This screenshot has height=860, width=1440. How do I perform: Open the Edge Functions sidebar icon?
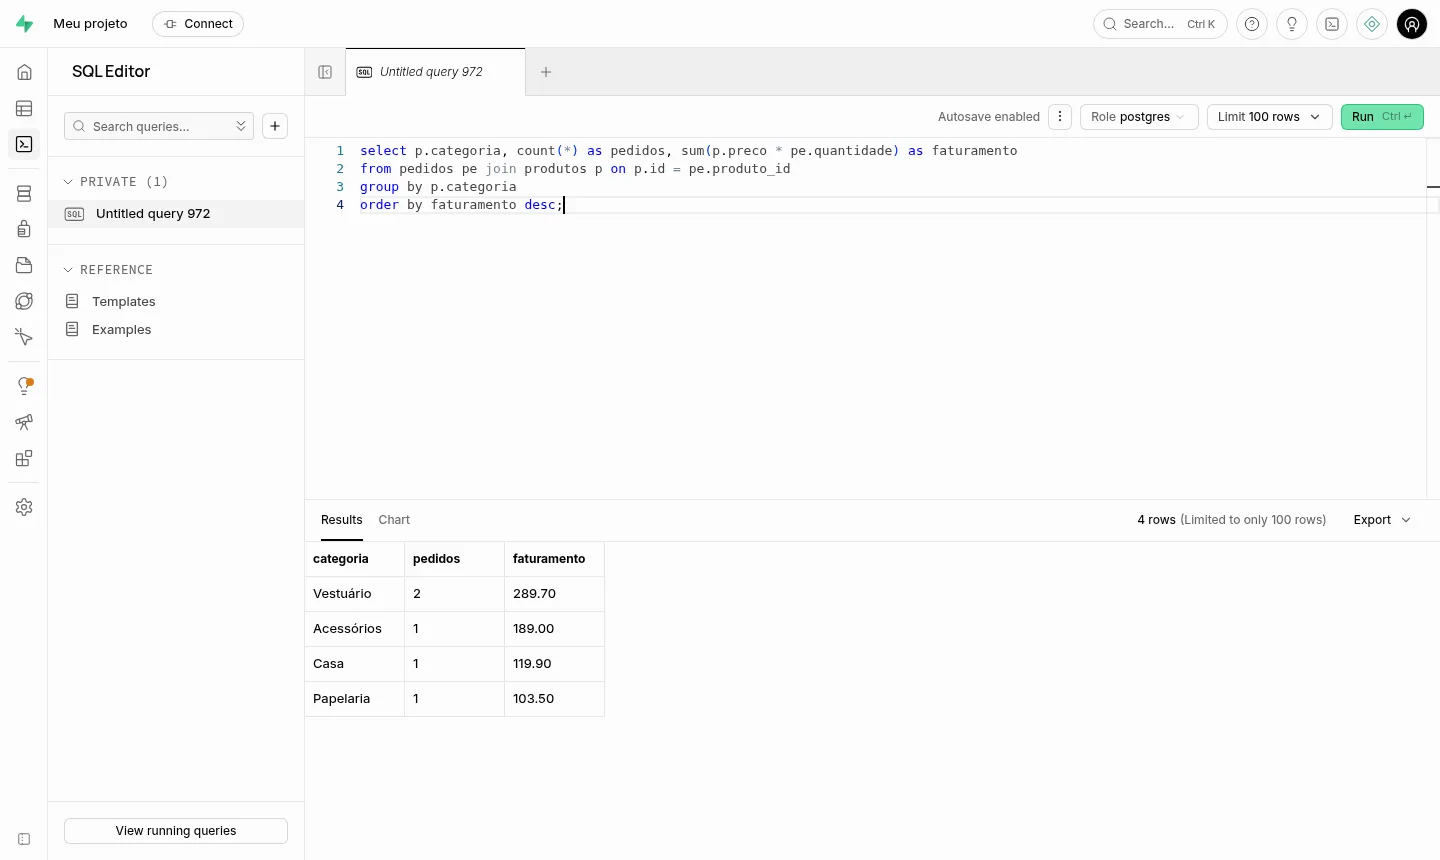click(x=24, y=302)
